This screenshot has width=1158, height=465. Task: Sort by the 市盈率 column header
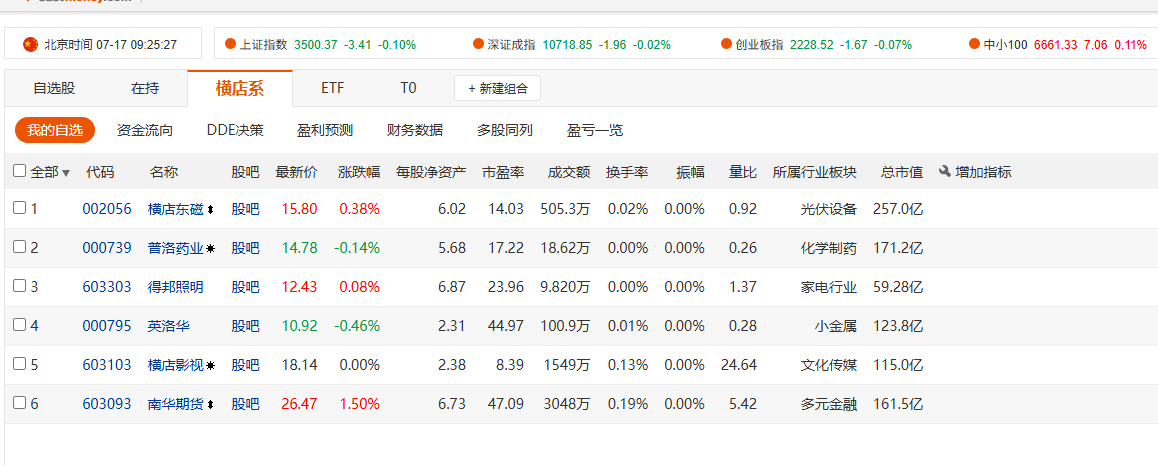(503, 173)
